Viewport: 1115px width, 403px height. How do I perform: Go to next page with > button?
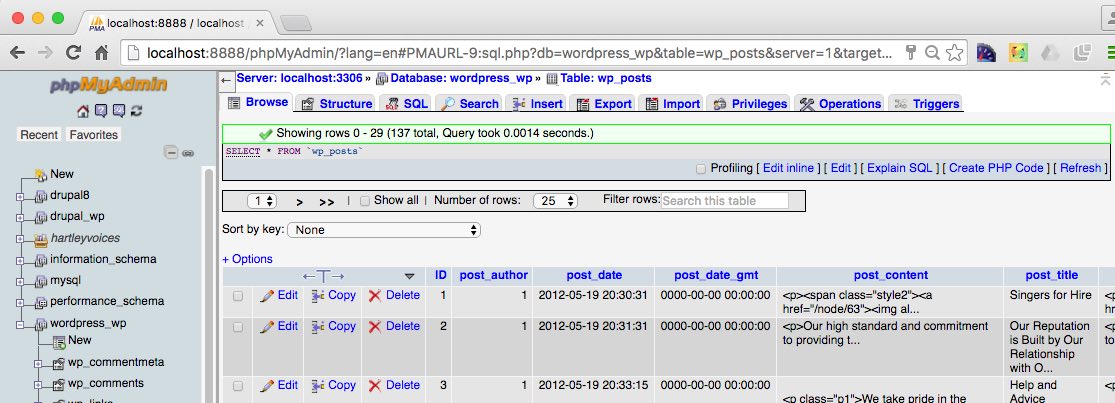pyautogui.click(x=299, y=202)
